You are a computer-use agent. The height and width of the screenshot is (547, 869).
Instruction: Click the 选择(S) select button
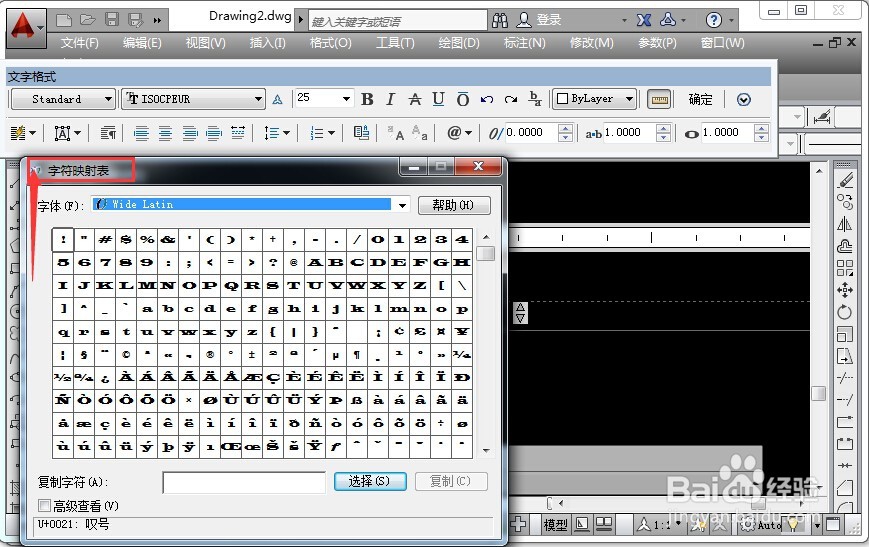pos(370,481)
